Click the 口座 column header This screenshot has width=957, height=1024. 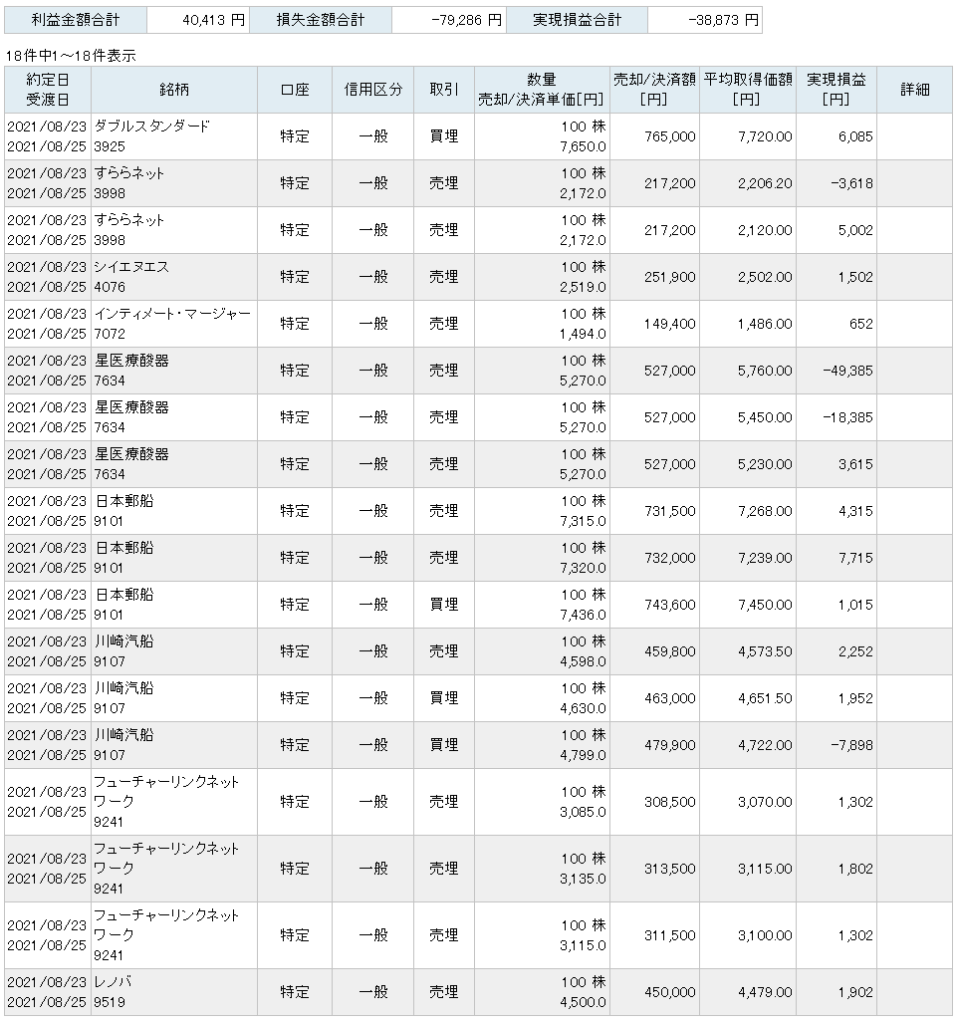295,89
